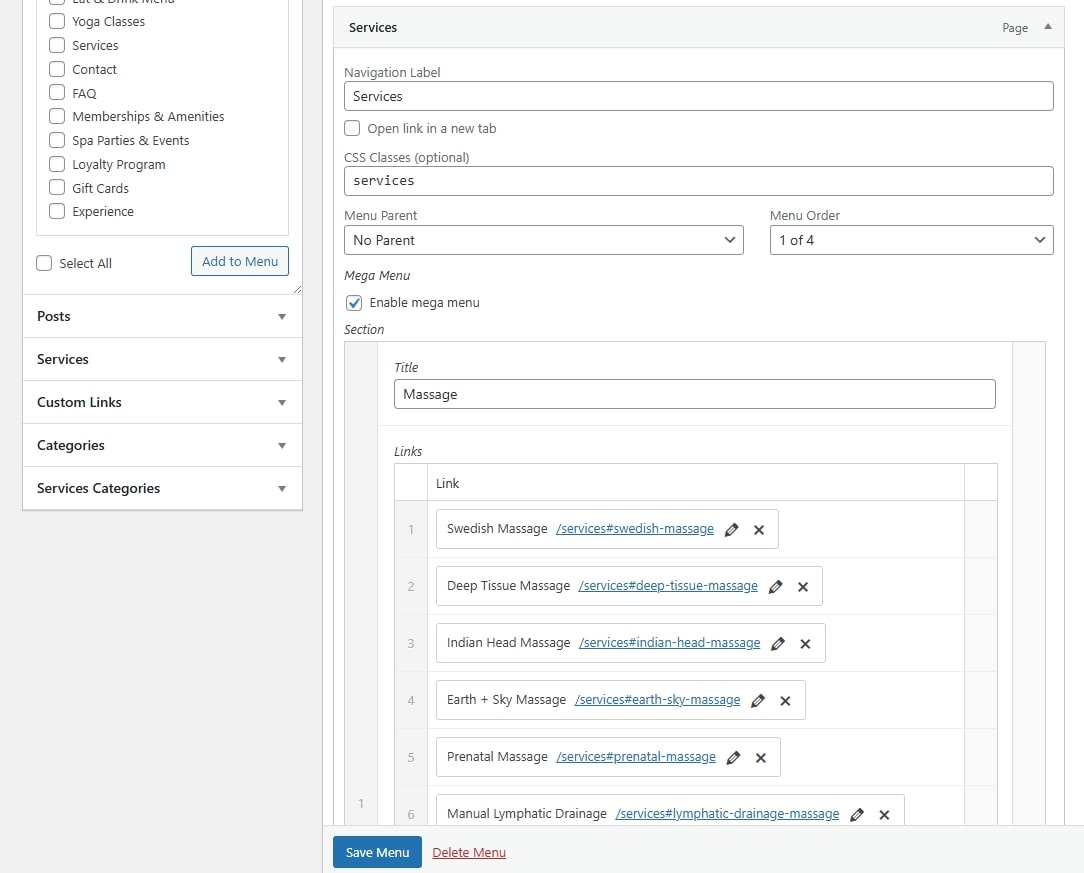Expand the Categories section
Screen dimensions: 1084x873
point(162,445)
